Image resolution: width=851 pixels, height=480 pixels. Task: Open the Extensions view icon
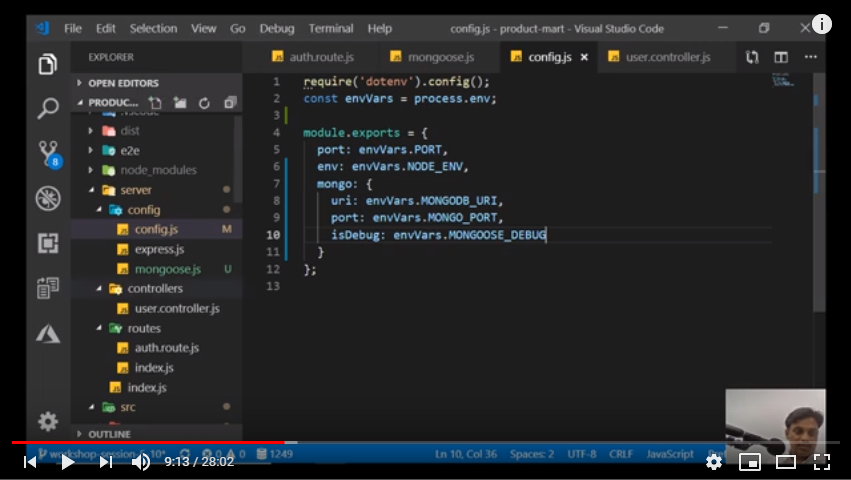[x=47, y=243]
